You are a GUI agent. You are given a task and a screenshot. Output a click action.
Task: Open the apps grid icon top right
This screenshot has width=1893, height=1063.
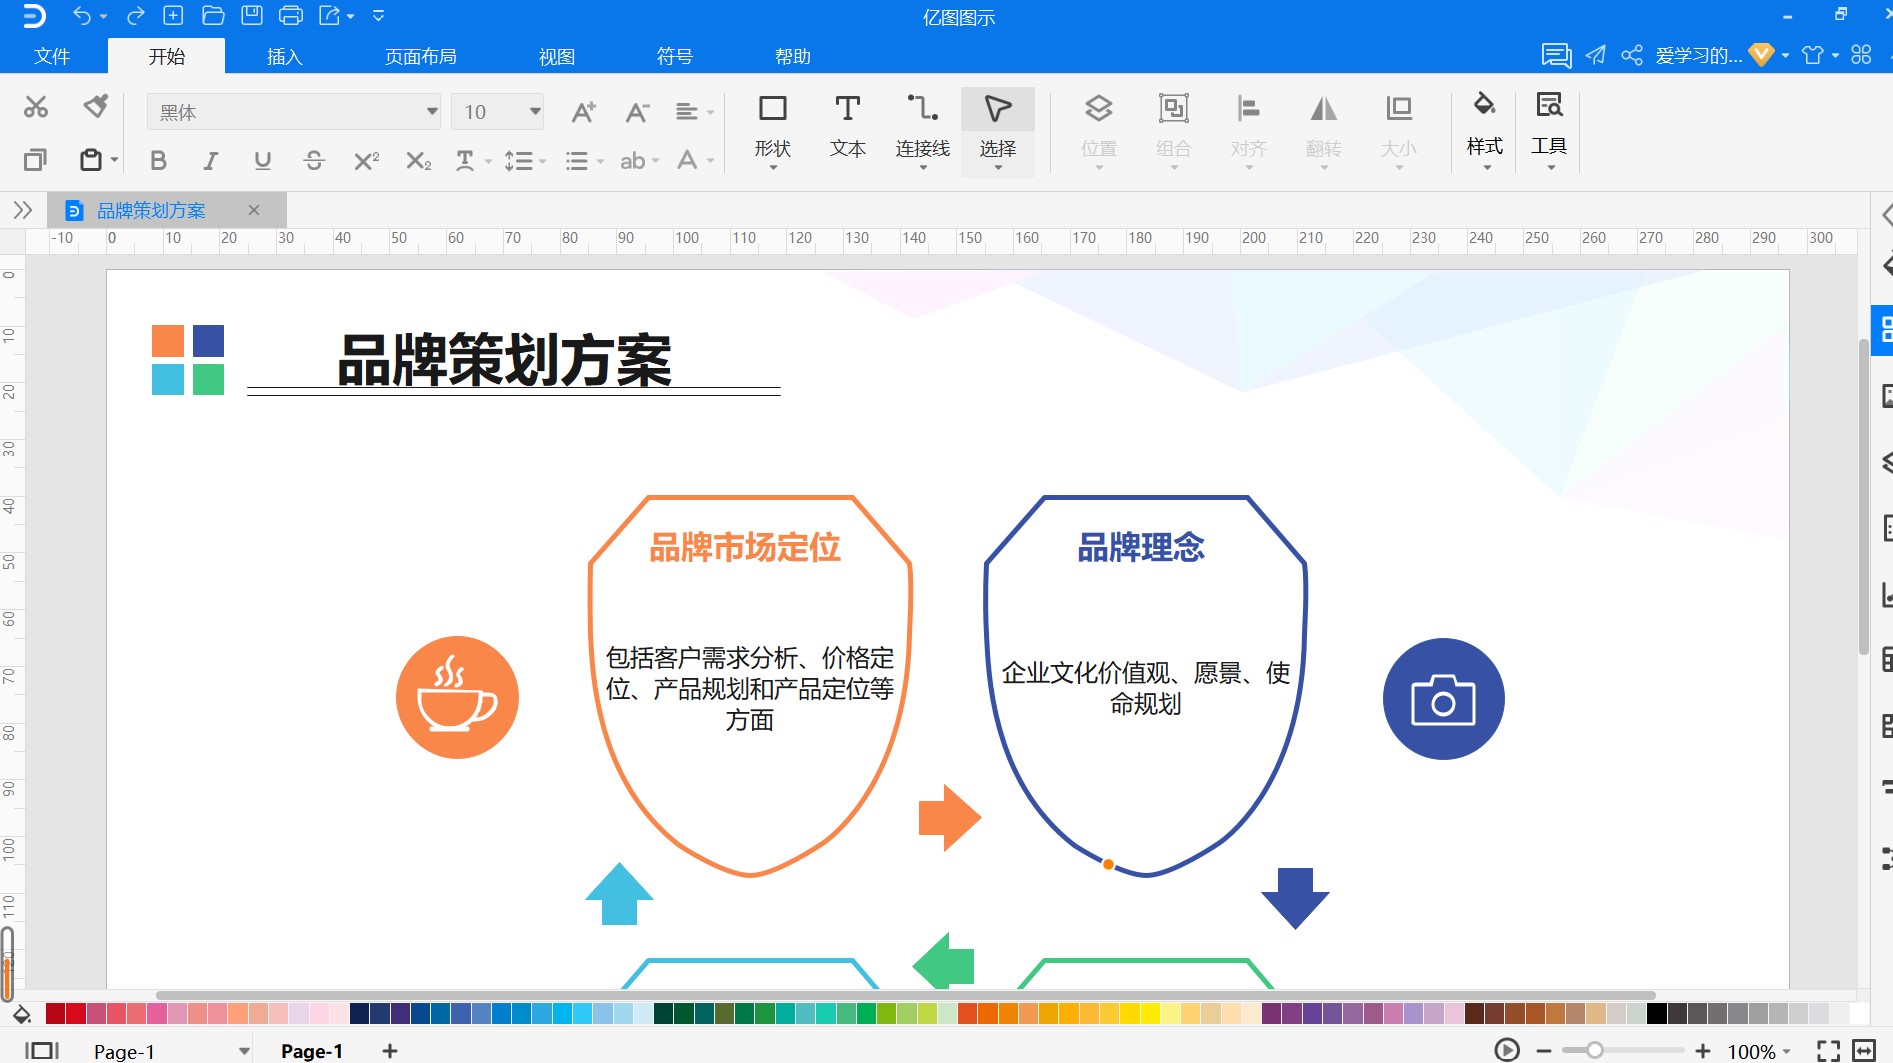pyautogui.click(x=1861, y=55)
